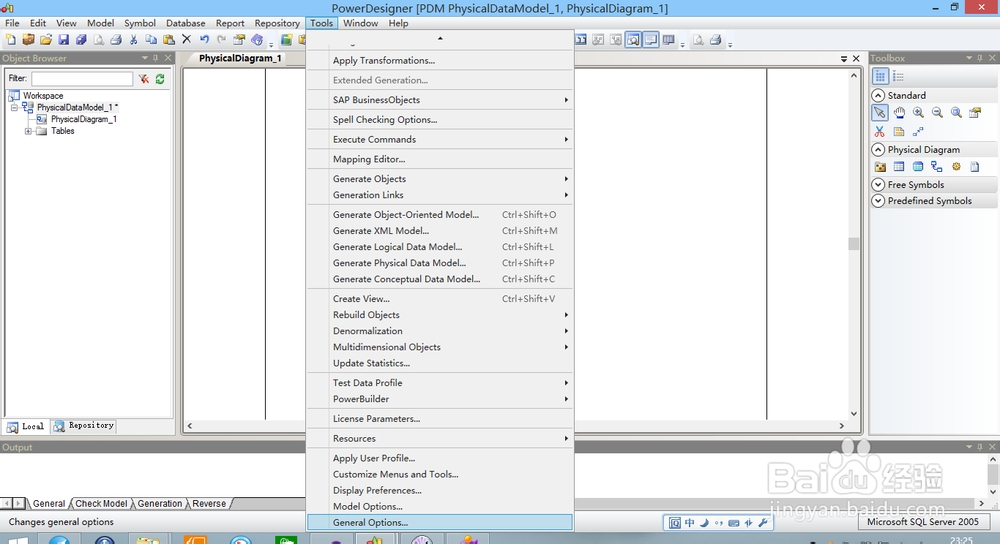Click Apply Transformations menu item
1000x544 pixels.
[x=440, y=61]
